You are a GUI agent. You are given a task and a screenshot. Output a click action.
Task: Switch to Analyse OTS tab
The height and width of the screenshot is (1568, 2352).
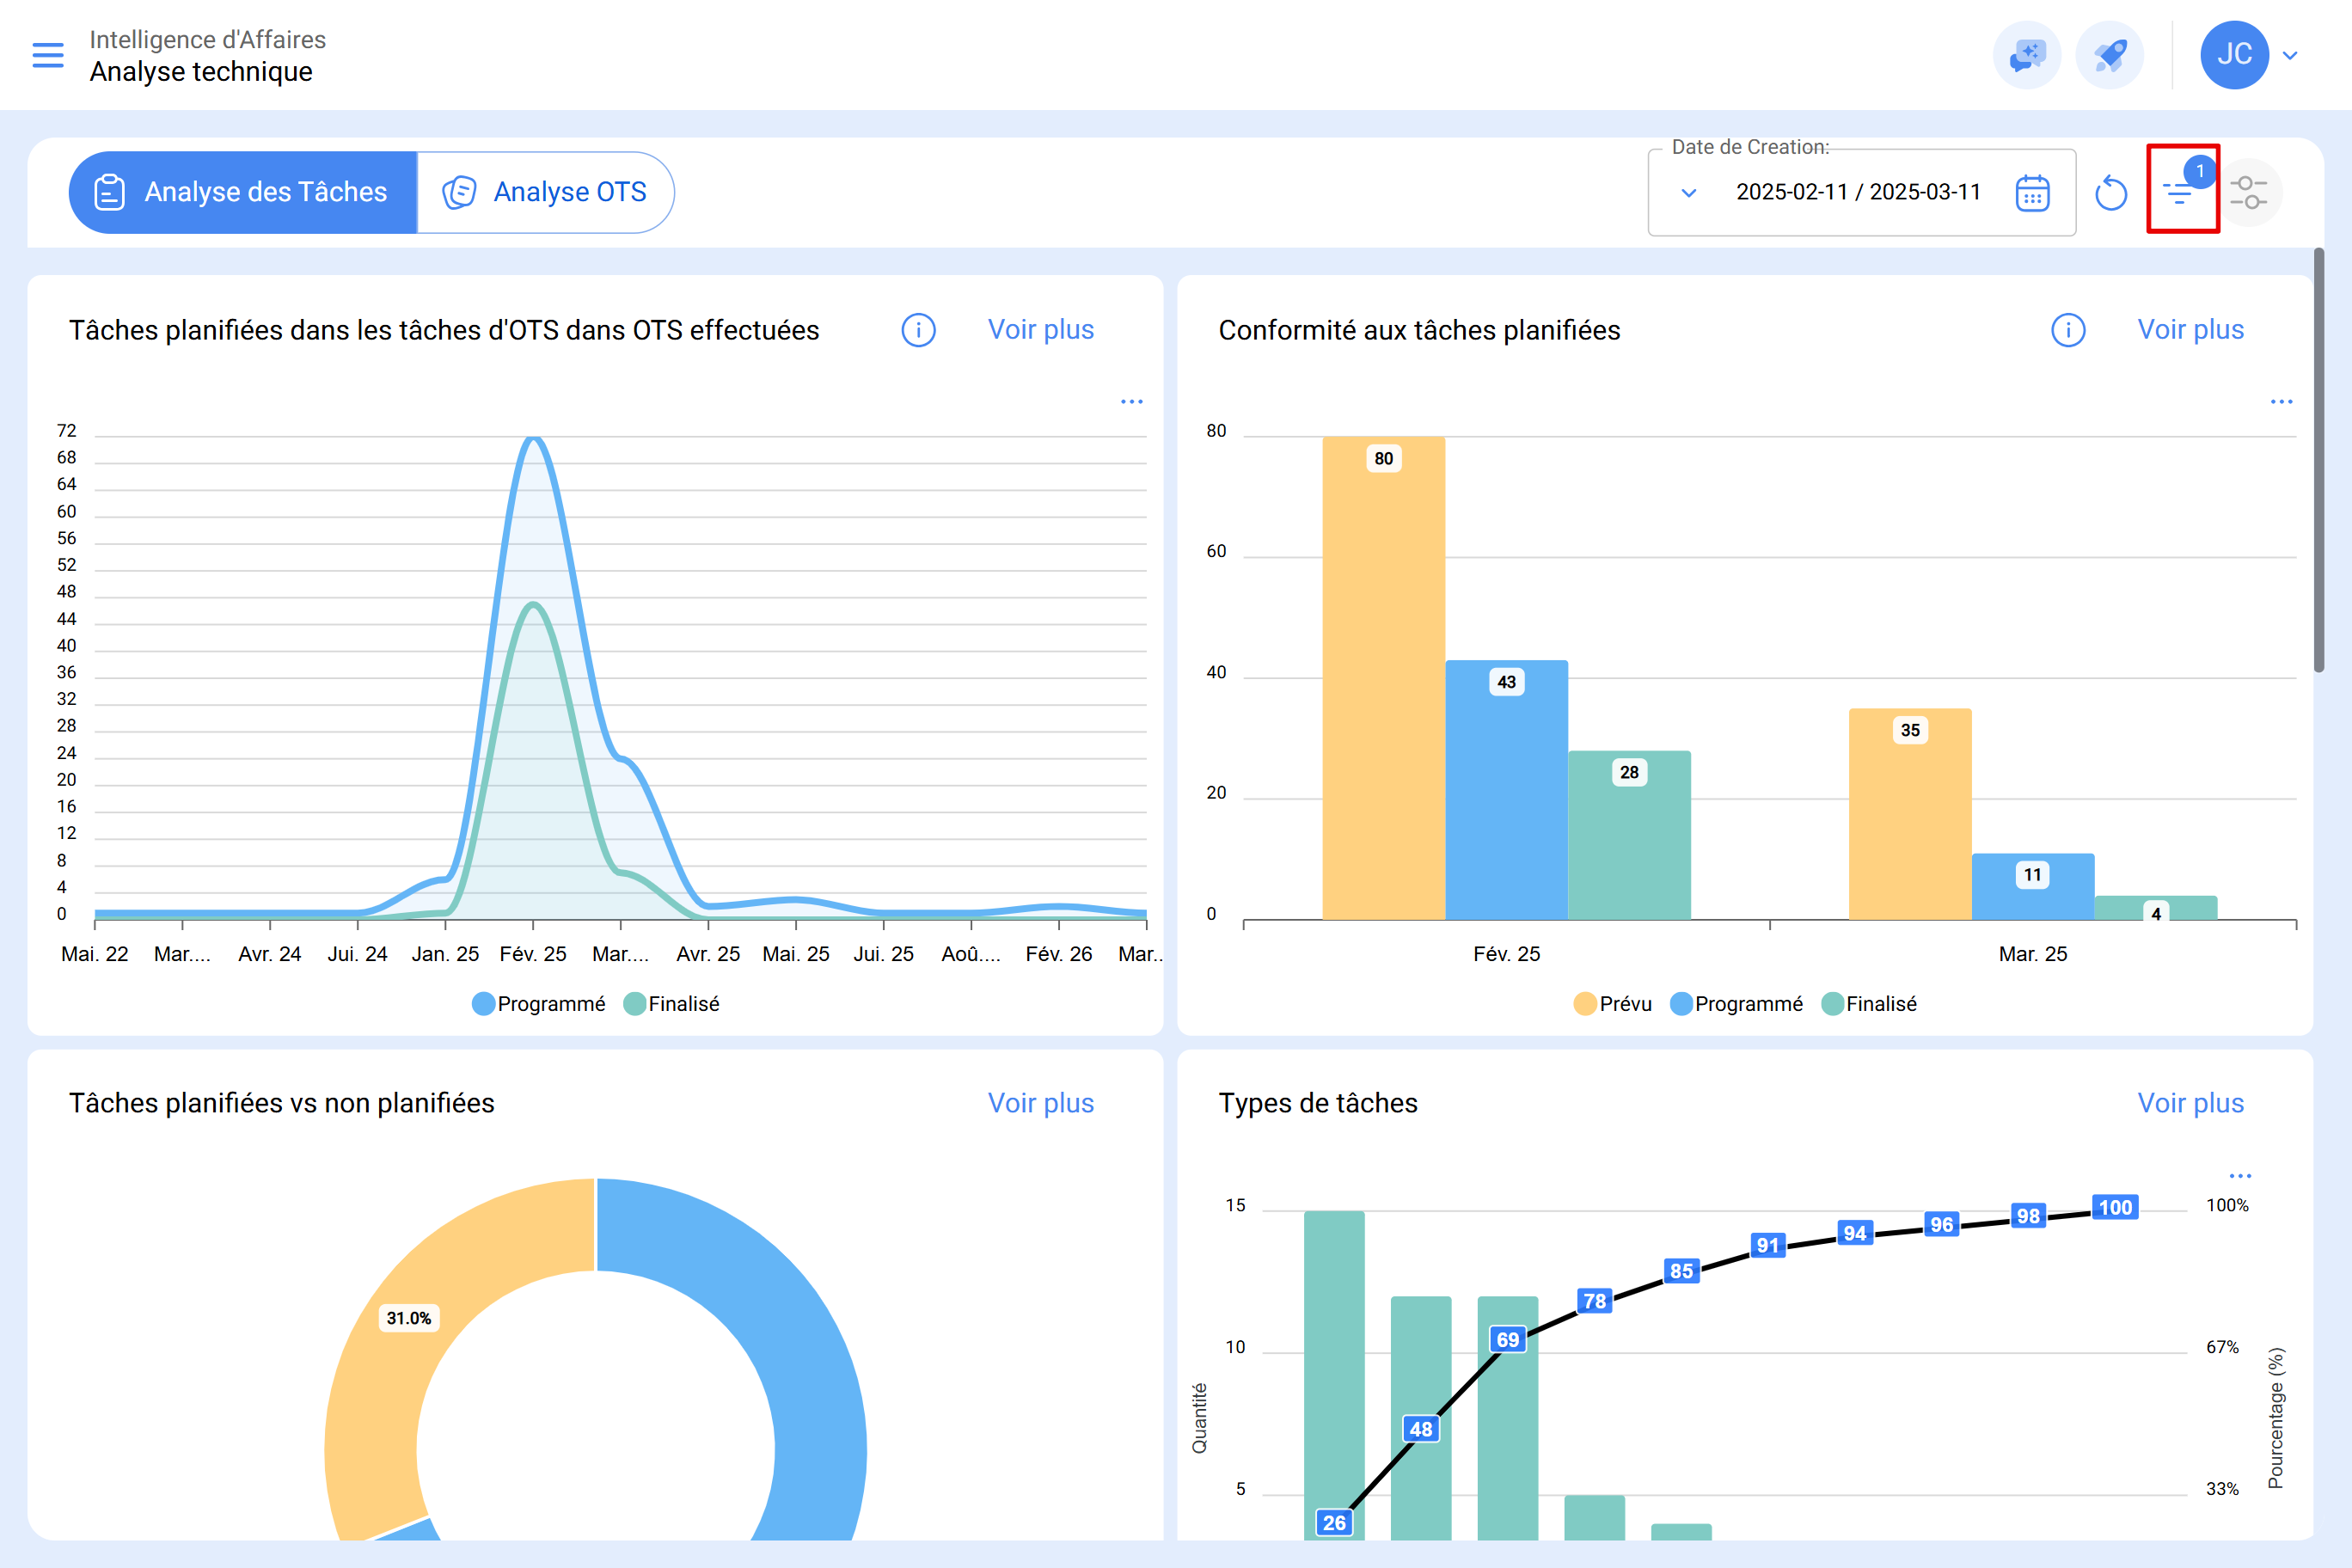546,192
